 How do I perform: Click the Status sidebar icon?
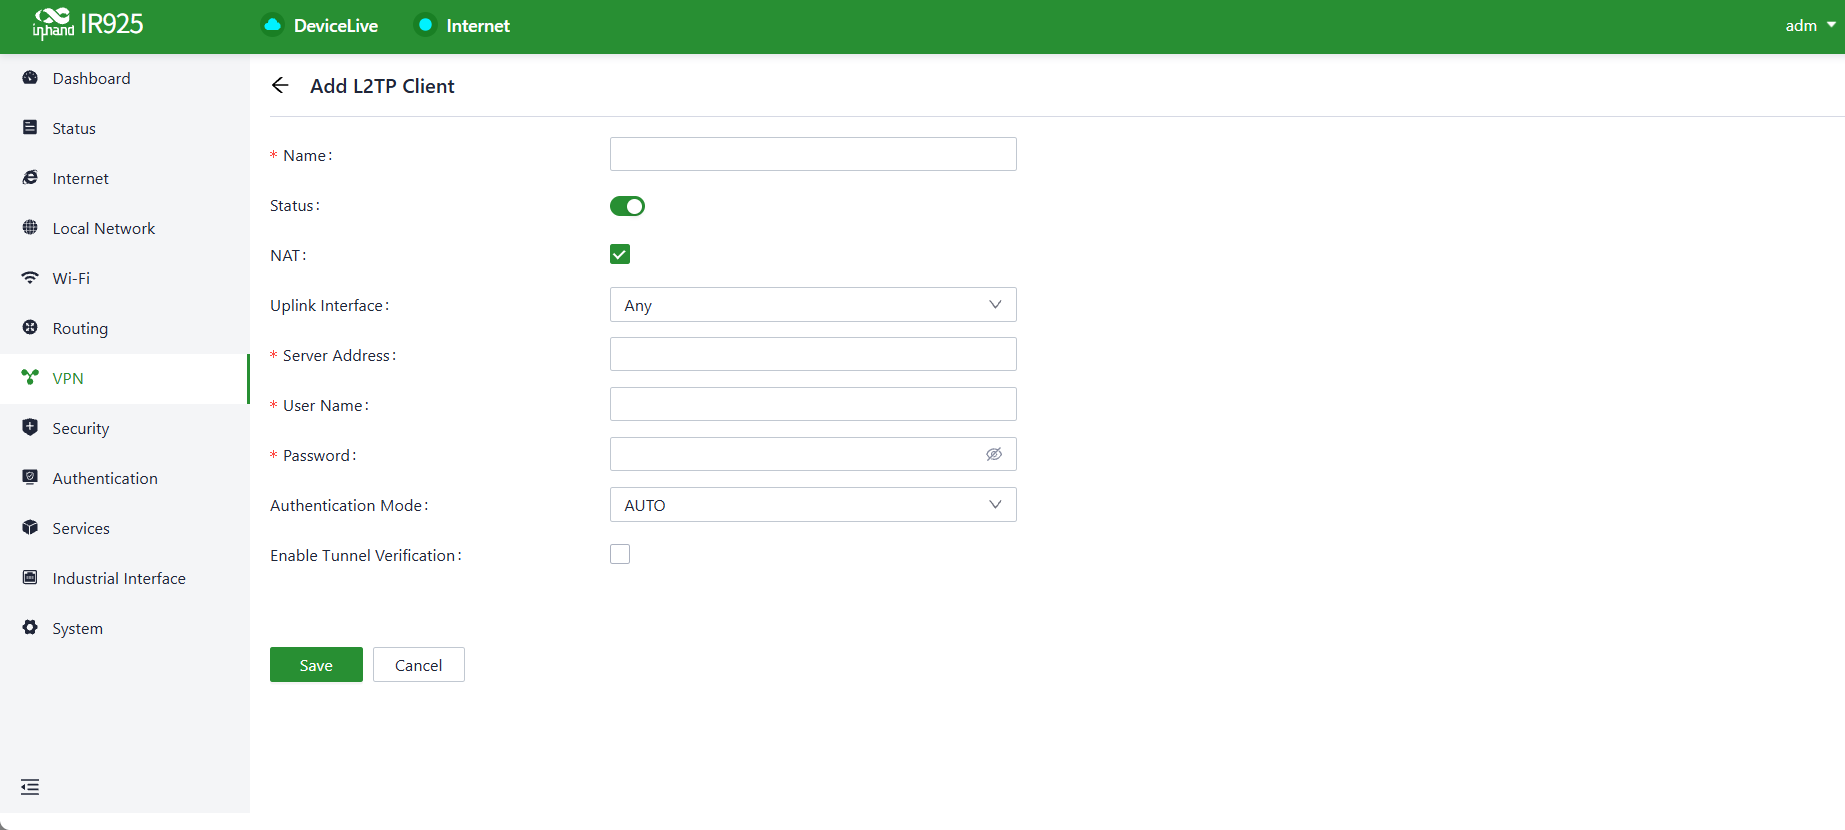pos(30,128)
